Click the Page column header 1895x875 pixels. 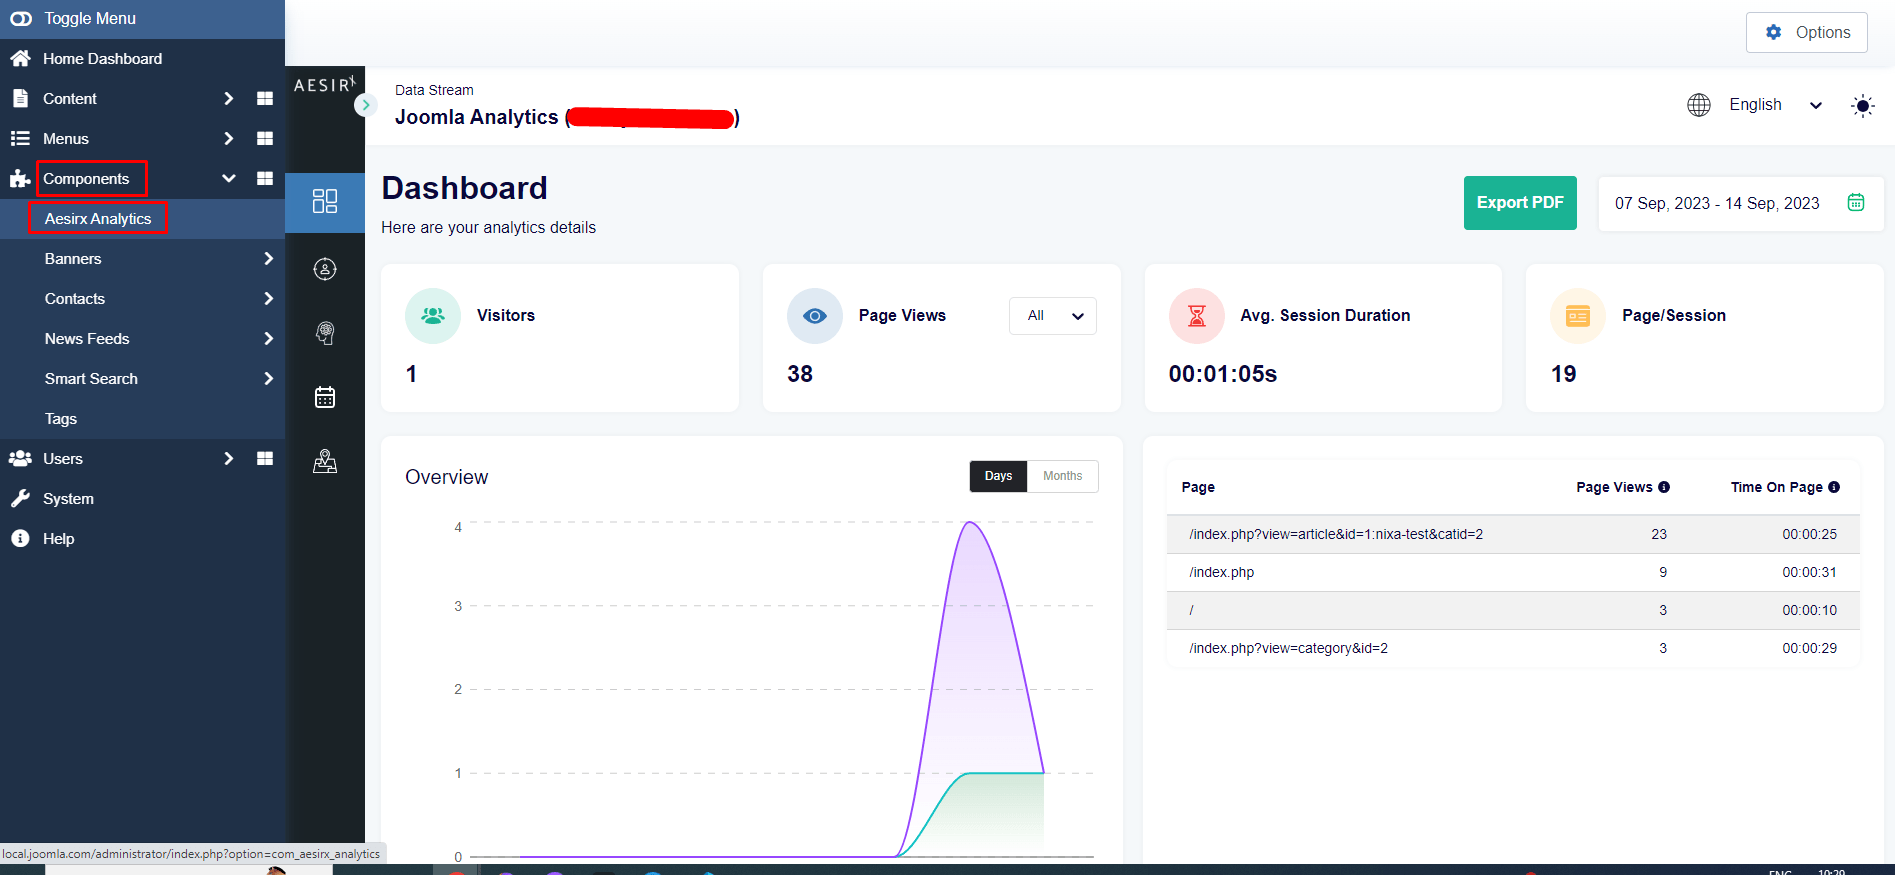1198,487
